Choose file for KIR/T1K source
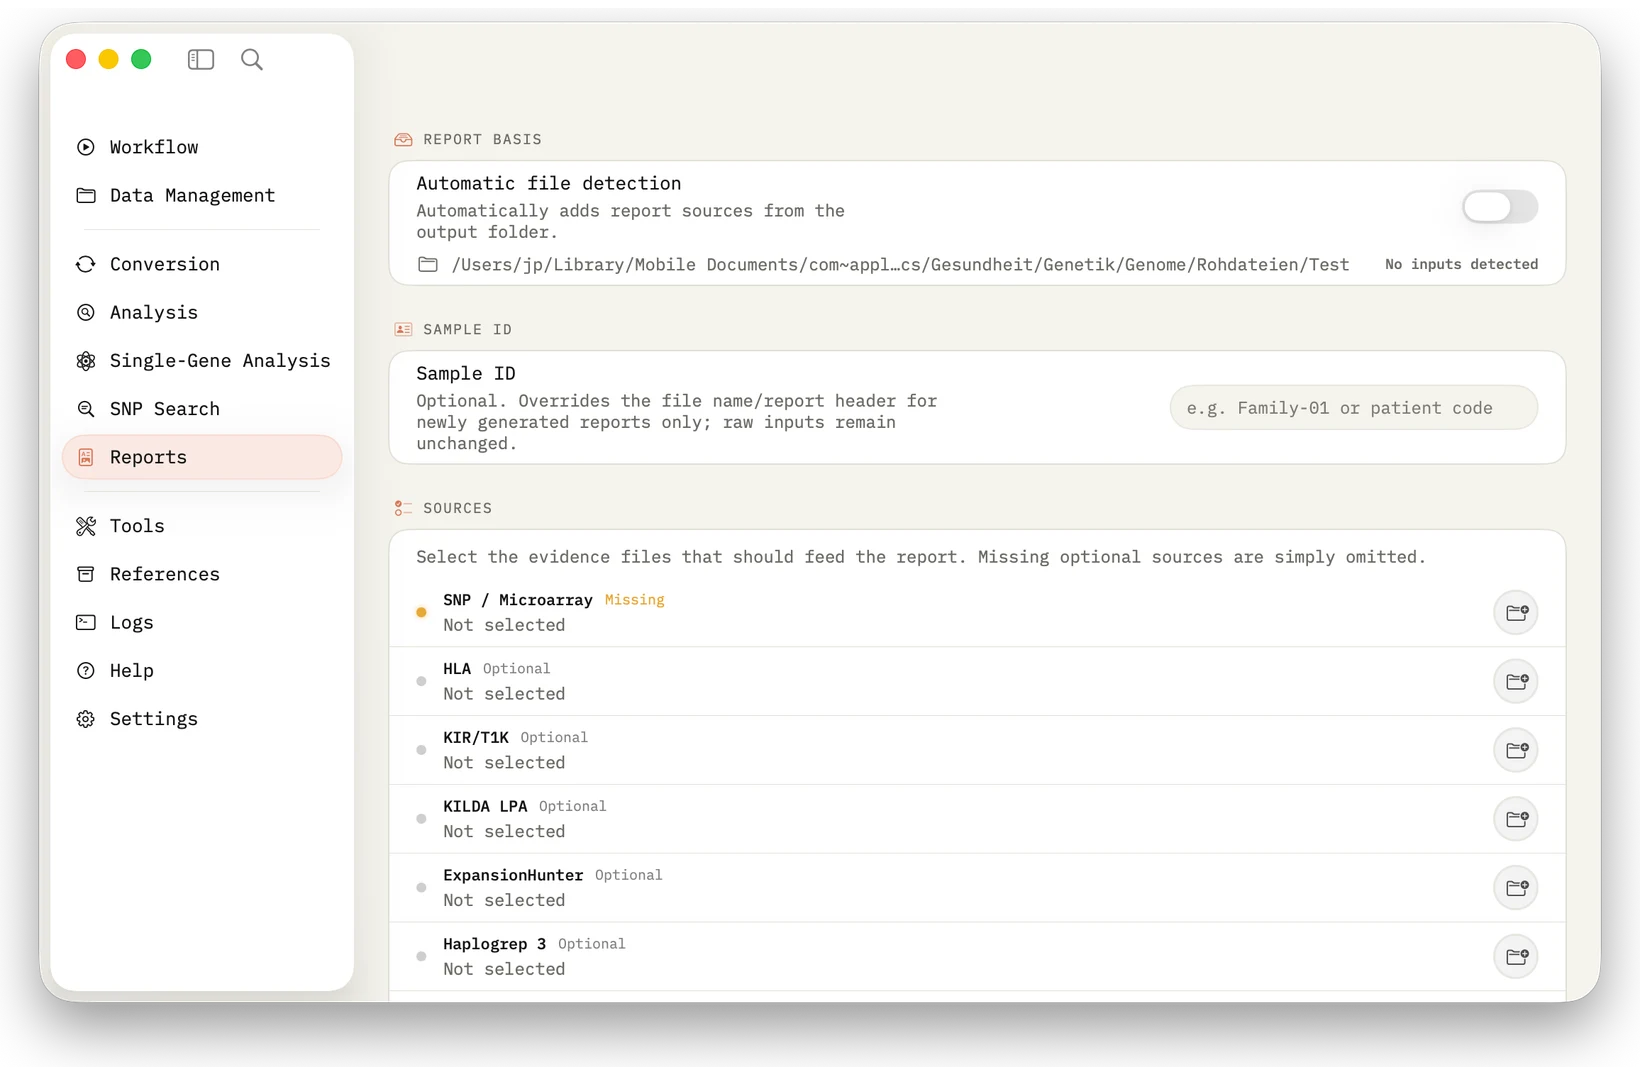The image size is (1640, 1075). pyautogui.click(x=1516, y=750)
